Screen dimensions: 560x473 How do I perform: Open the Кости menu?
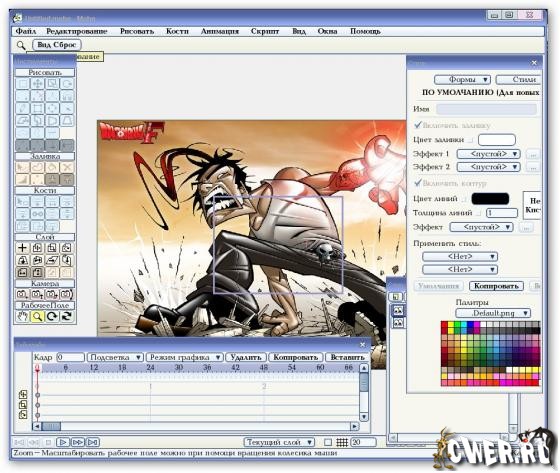click(177, 31)
